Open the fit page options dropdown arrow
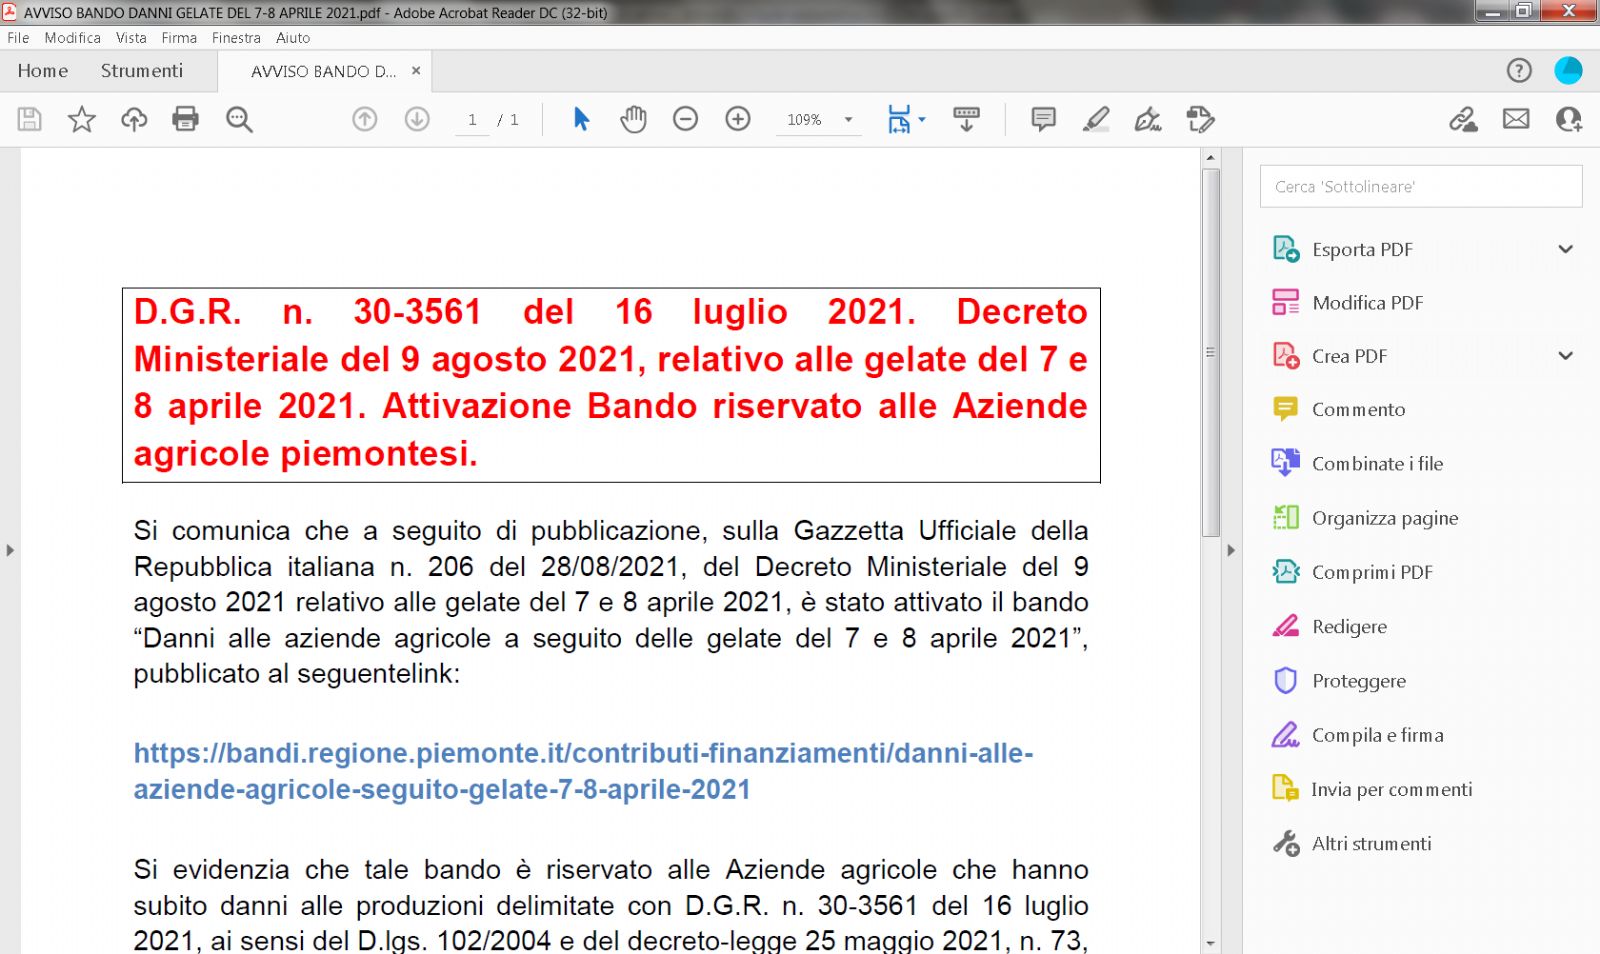The height and width of the screenshot is (954, 1600). tap(922, 119)
